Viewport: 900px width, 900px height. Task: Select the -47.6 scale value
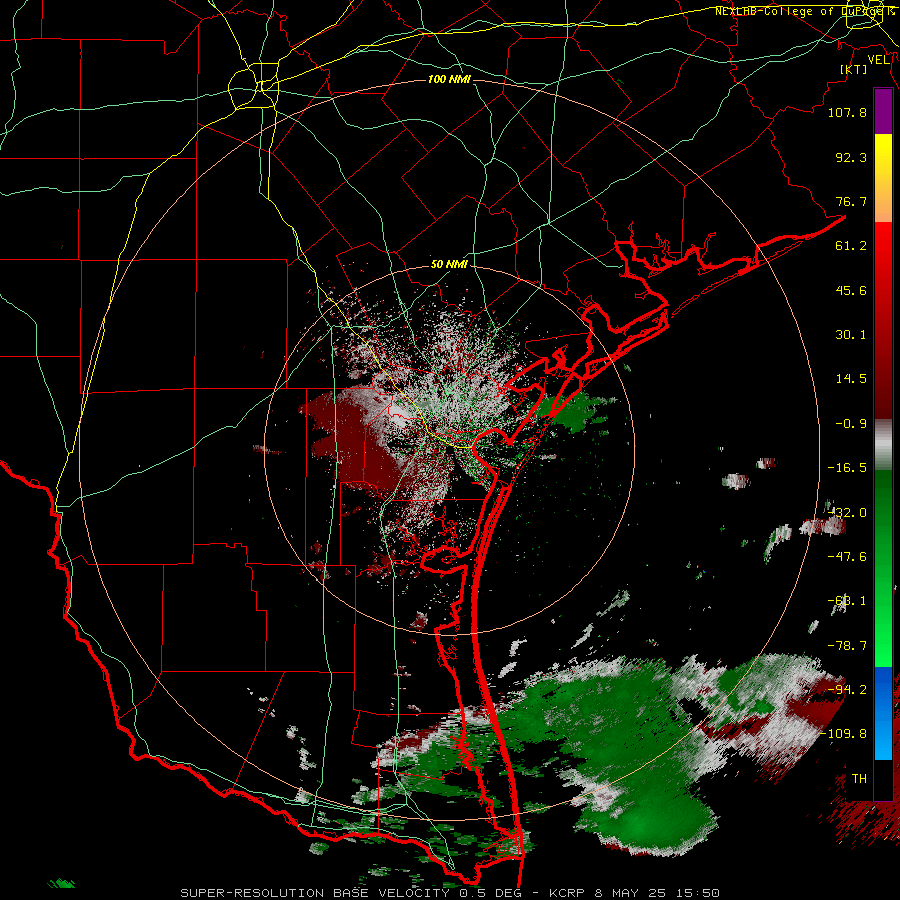pyautogui.click(x=847, y=557)
